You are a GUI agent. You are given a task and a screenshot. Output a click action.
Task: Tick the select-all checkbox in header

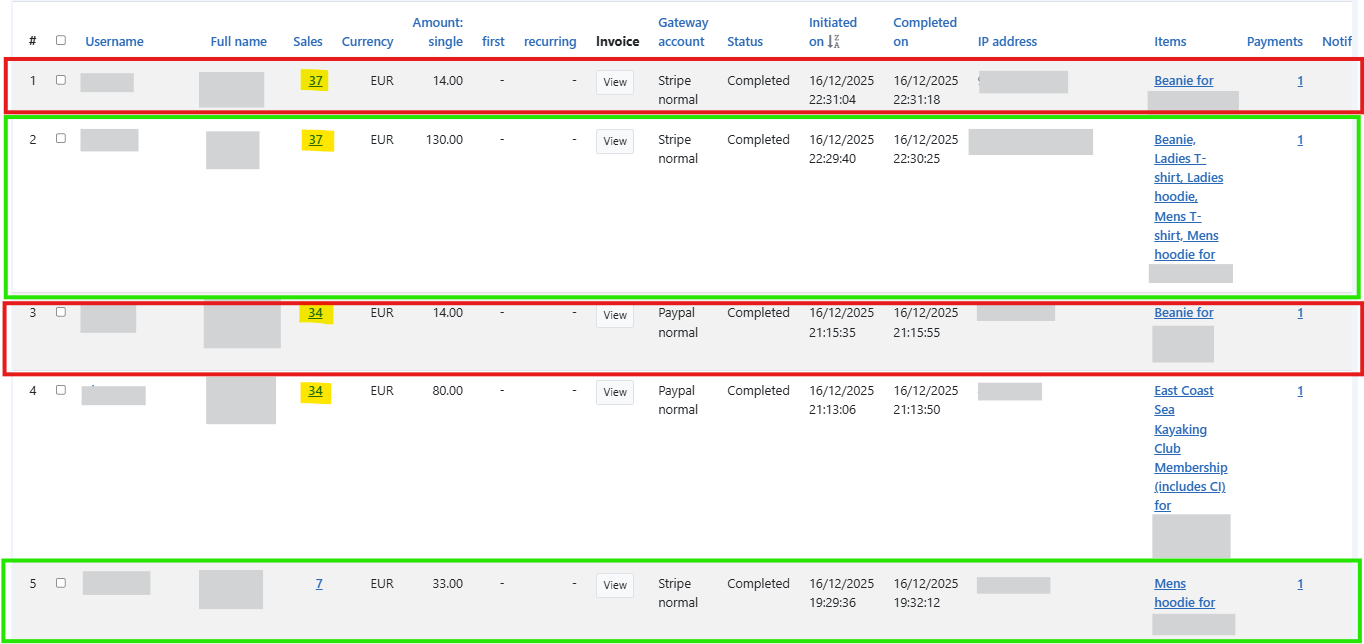61,41
